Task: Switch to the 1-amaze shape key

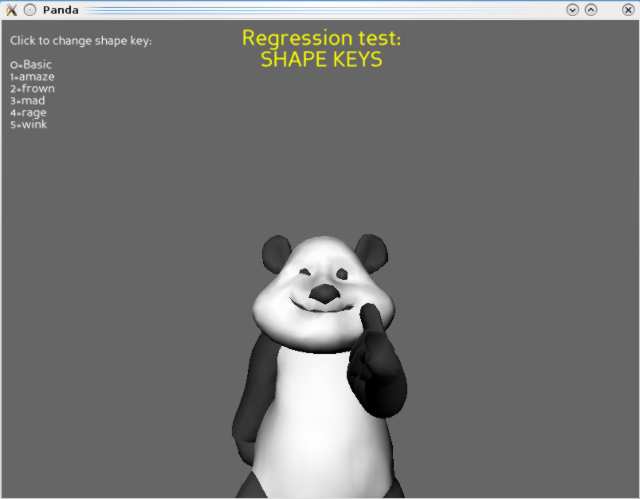Action: click(32, 77)
